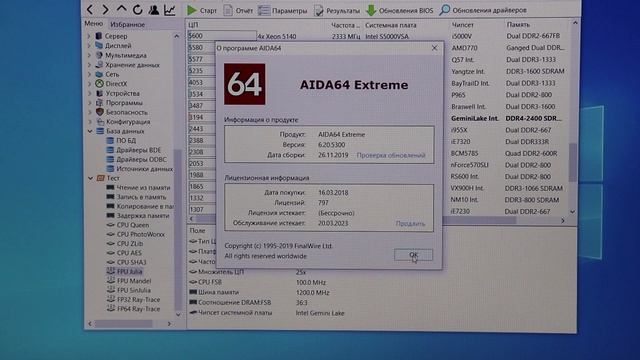Viewport: 640px width, 360px height.
Task: Expand the Дисплей tree node
Action: 89,46
